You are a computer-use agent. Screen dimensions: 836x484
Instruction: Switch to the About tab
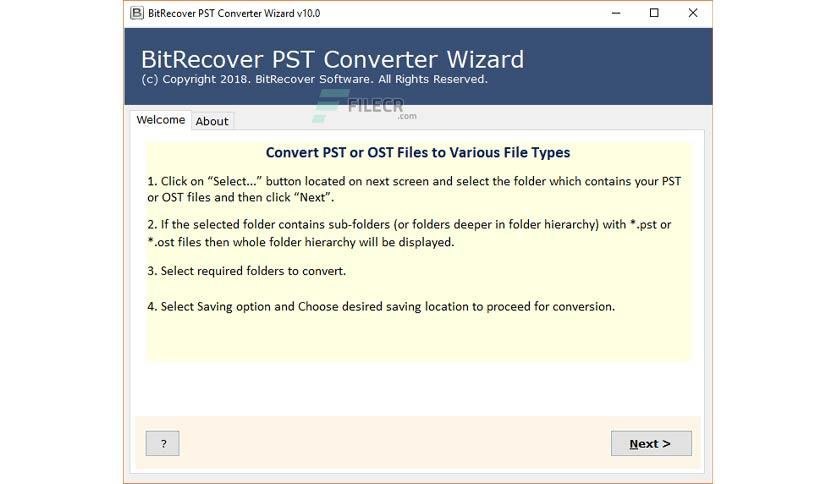pos(212,121)
